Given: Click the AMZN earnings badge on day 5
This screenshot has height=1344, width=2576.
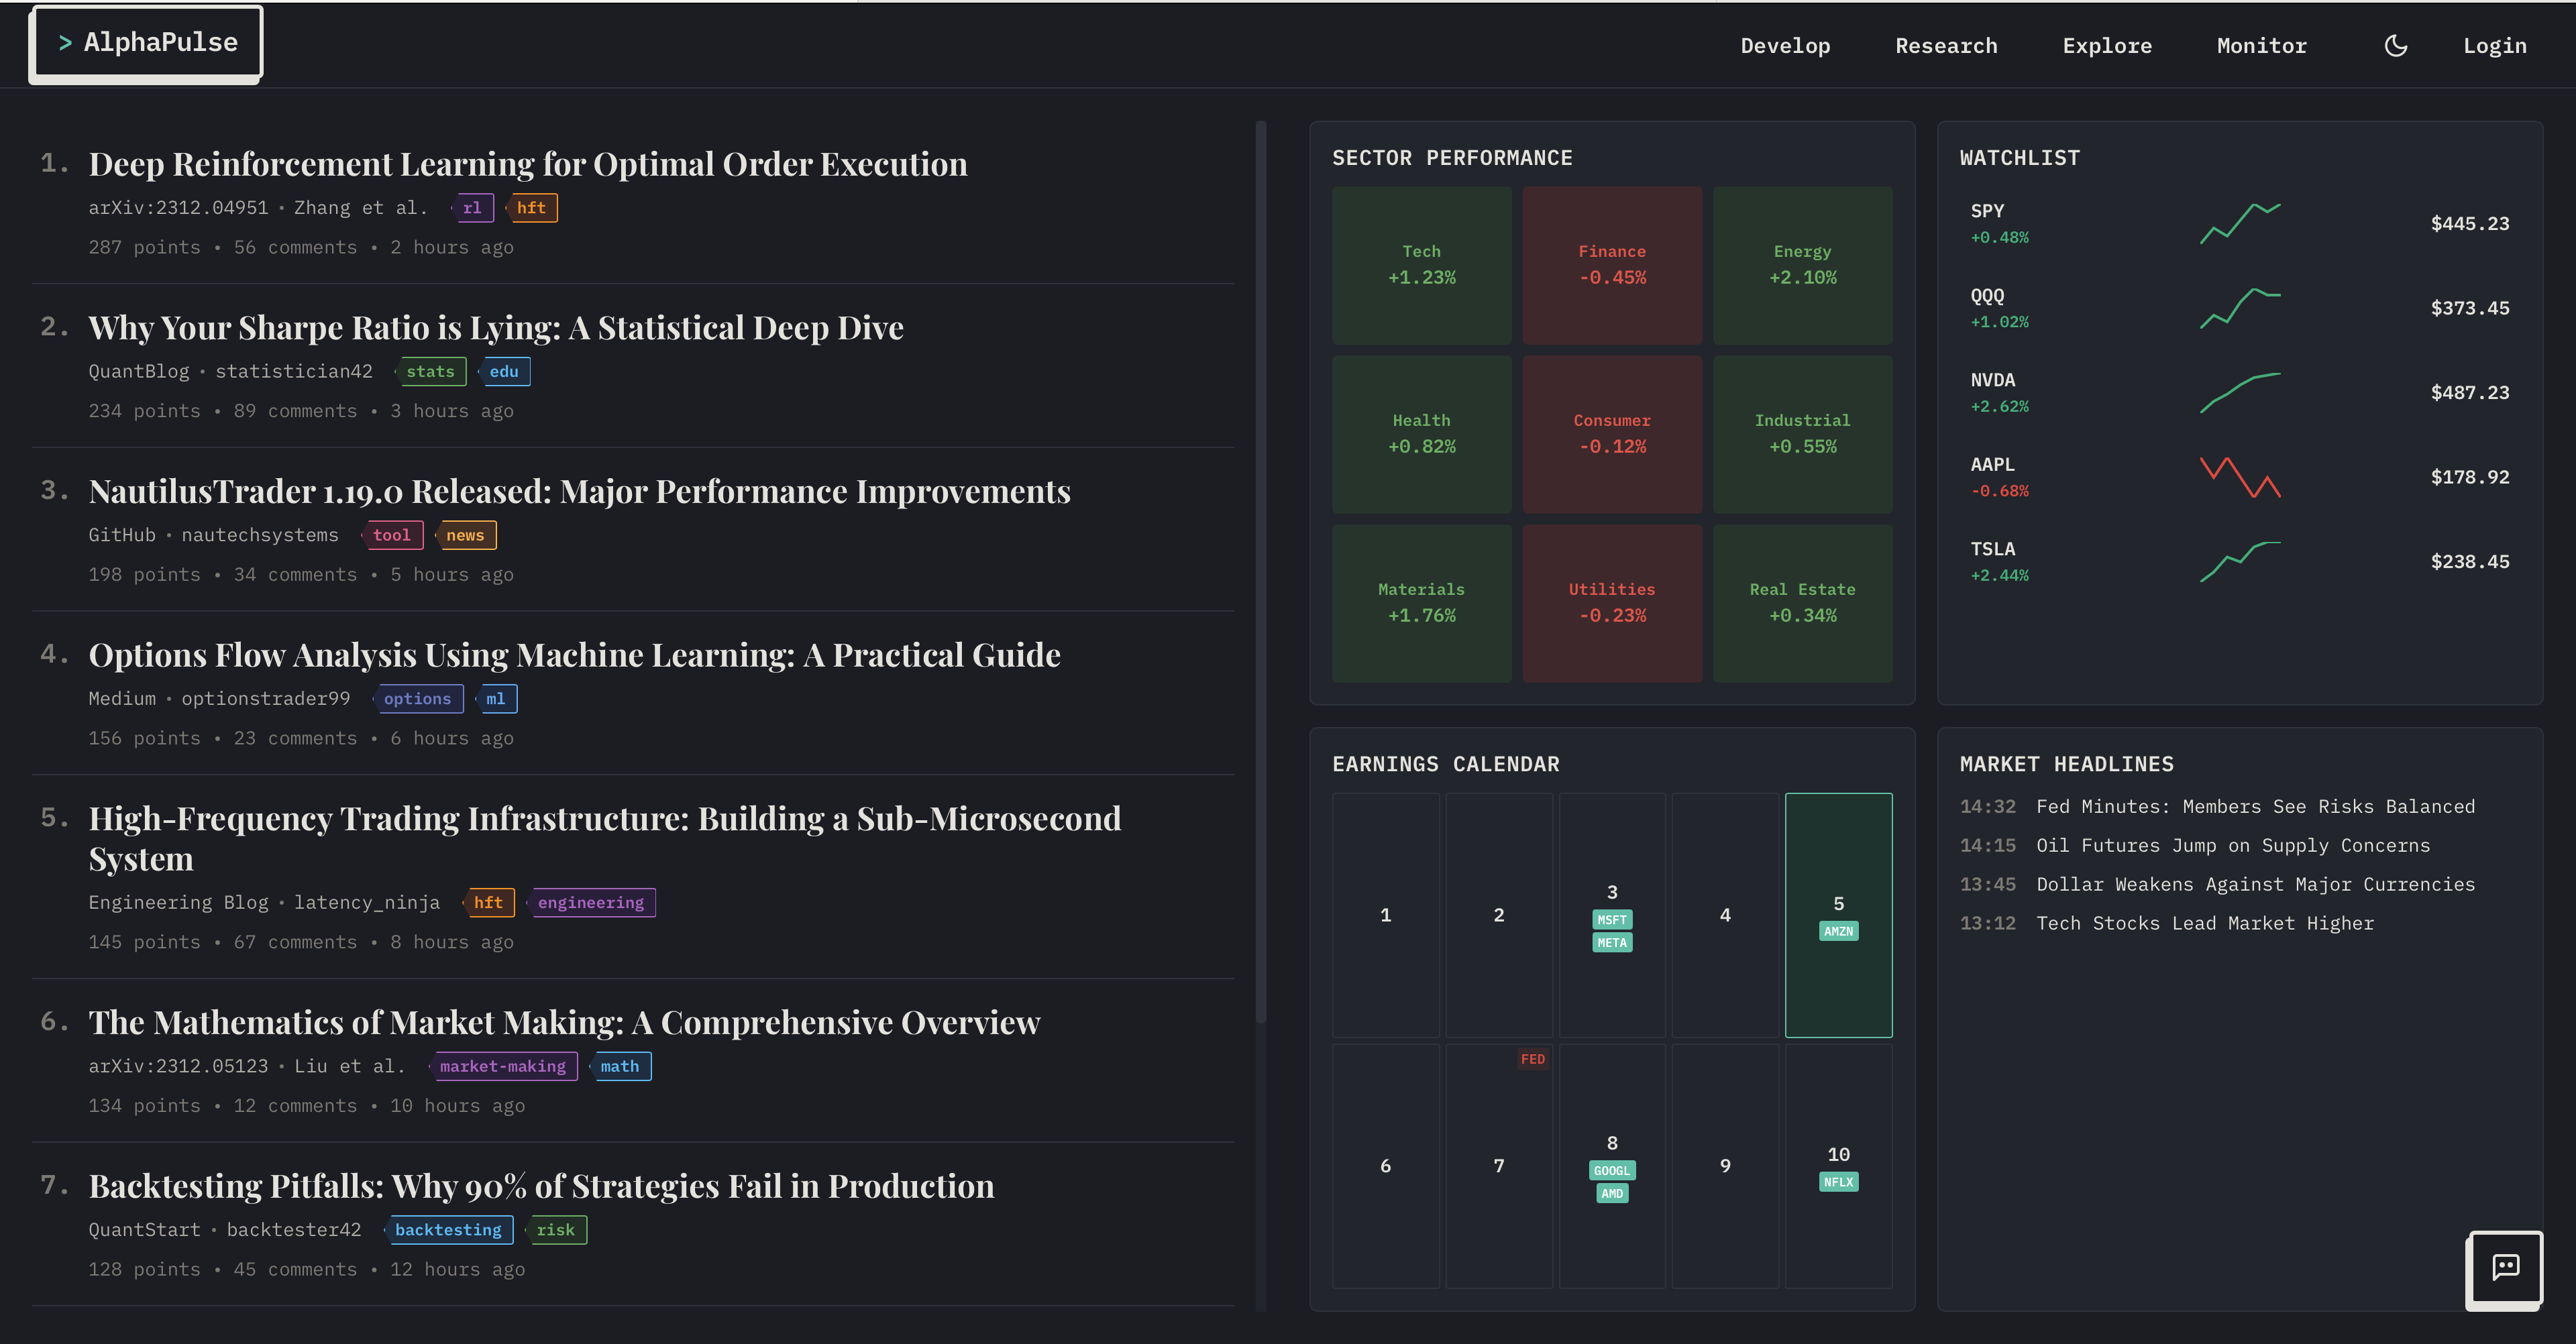Looking at the screenshot, I should coord(1838,931).
